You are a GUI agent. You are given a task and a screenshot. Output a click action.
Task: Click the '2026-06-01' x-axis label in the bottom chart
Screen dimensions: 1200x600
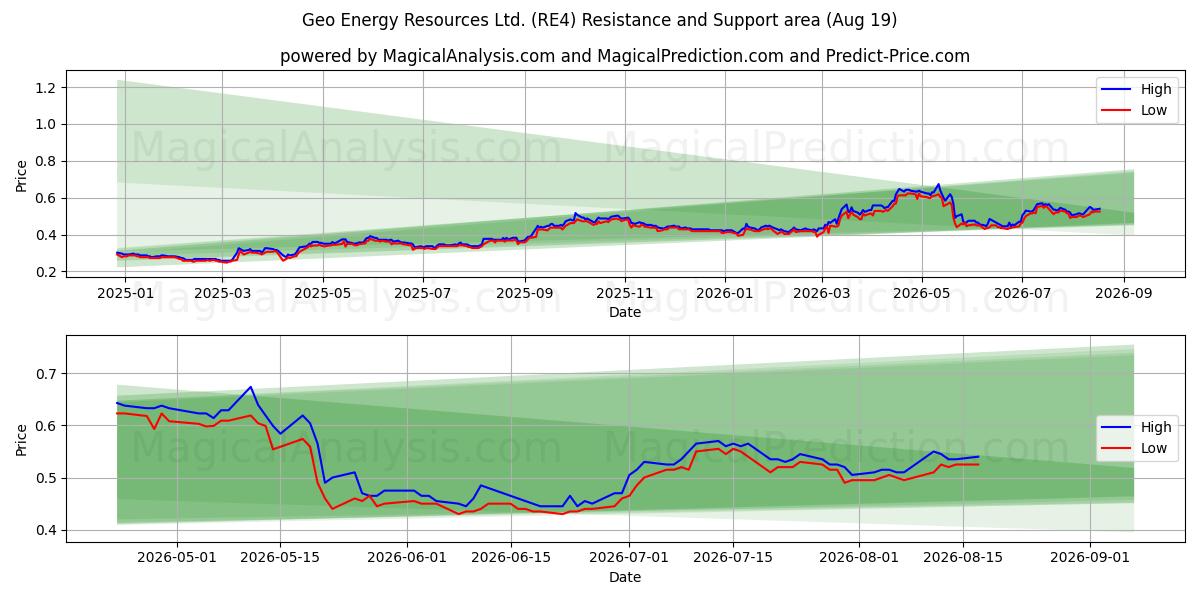[x=408, y=560]
